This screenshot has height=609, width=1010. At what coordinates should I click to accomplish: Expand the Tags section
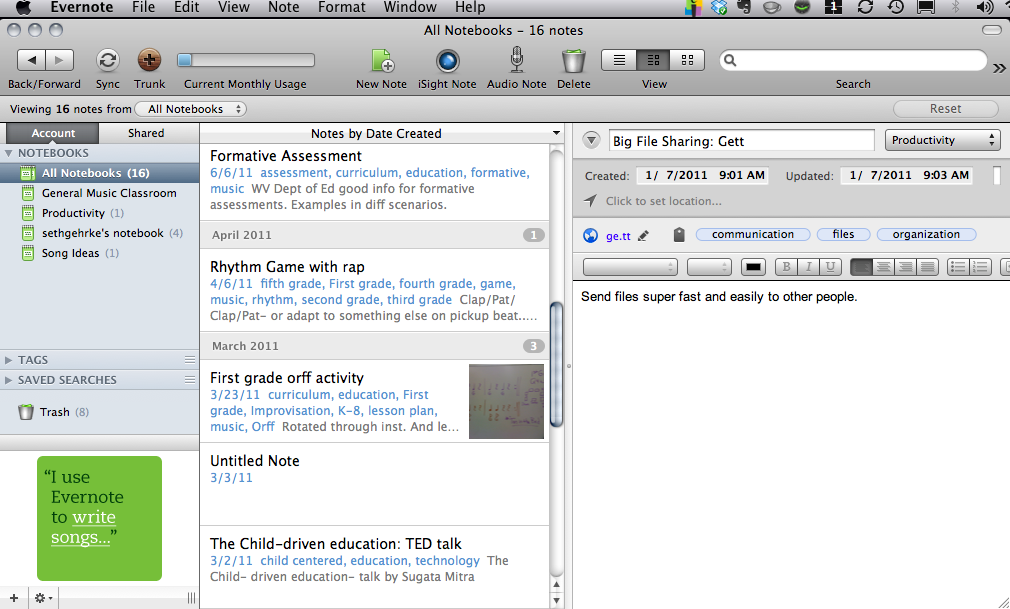click(10, 360)
